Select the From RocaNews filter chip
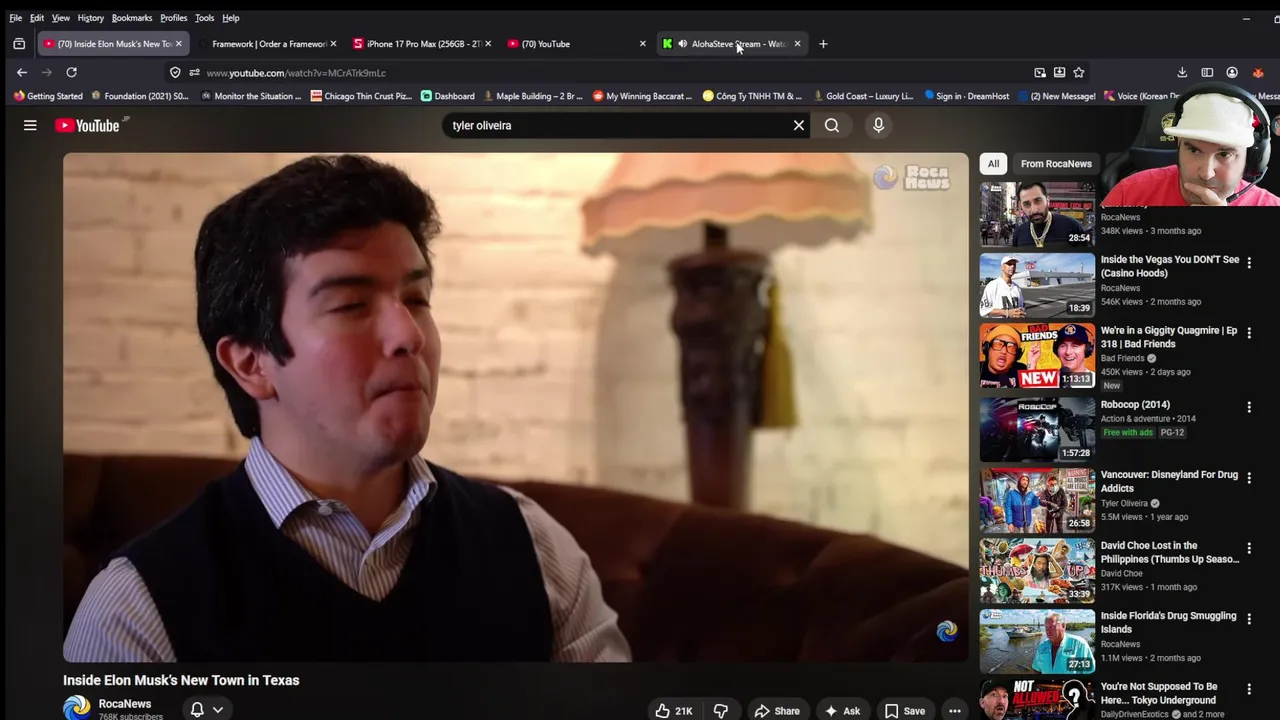This screenshot has width=1280, height=720. (x=1056, y=163)
